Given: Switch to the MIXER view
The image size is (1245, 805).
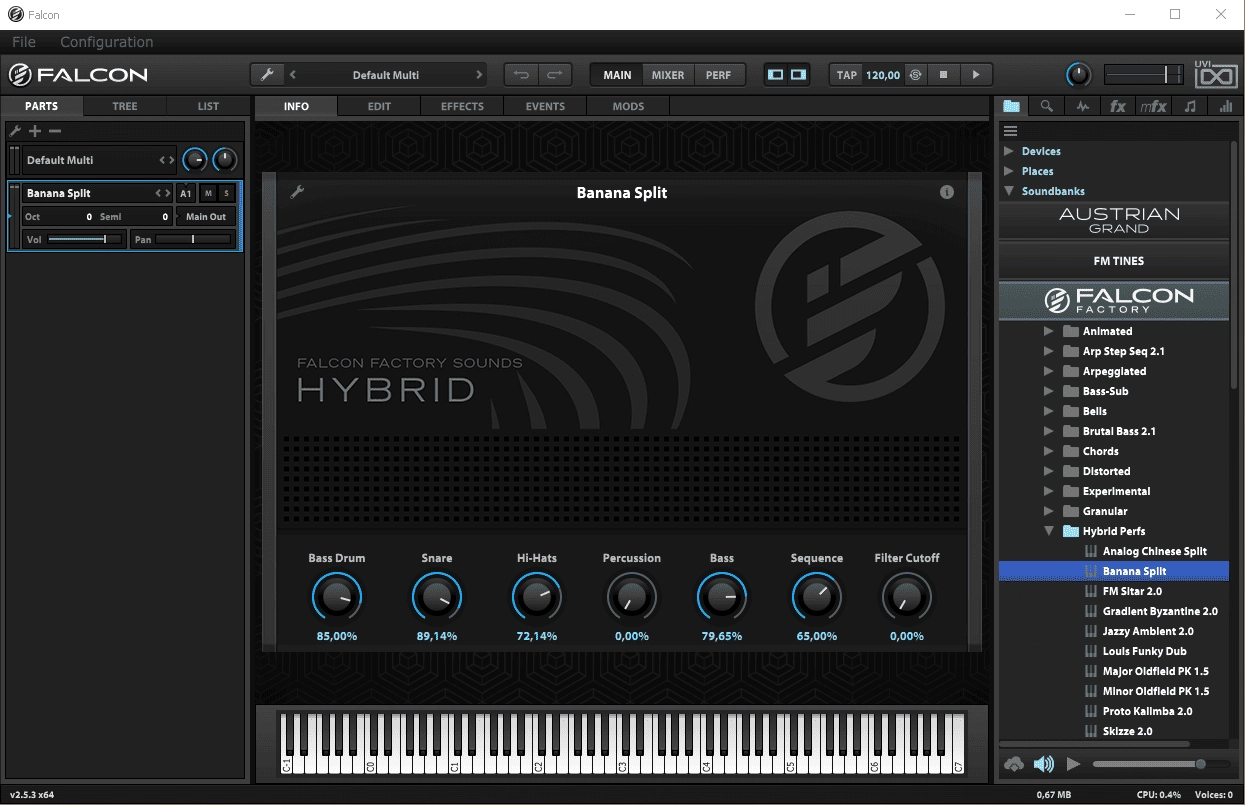Looking at the screenshot, I should pyautogui.click(x=668, y=75).
